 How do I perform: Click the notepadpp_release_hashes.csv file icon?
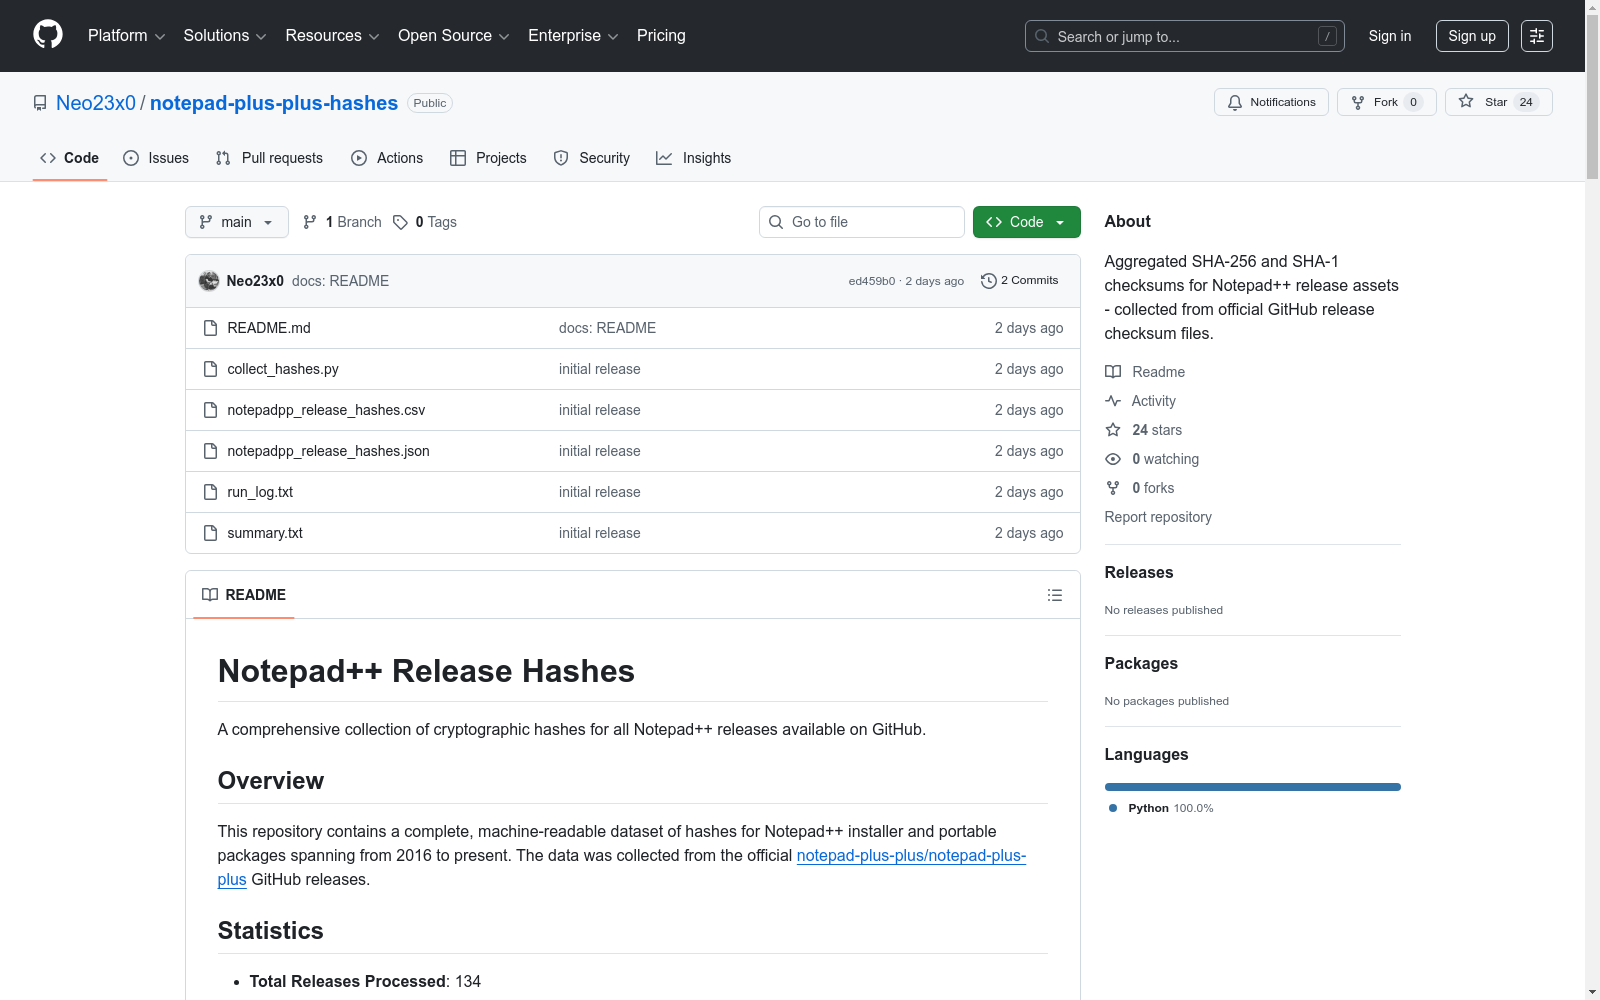[210, 410]
